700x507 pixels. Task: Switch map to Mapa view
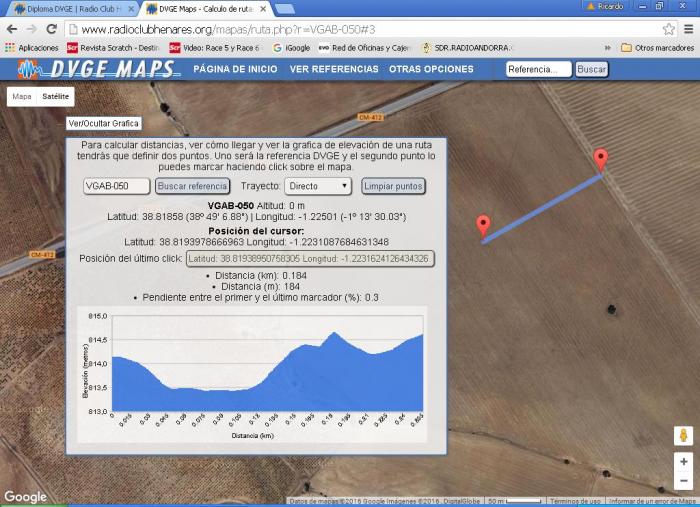22,96
